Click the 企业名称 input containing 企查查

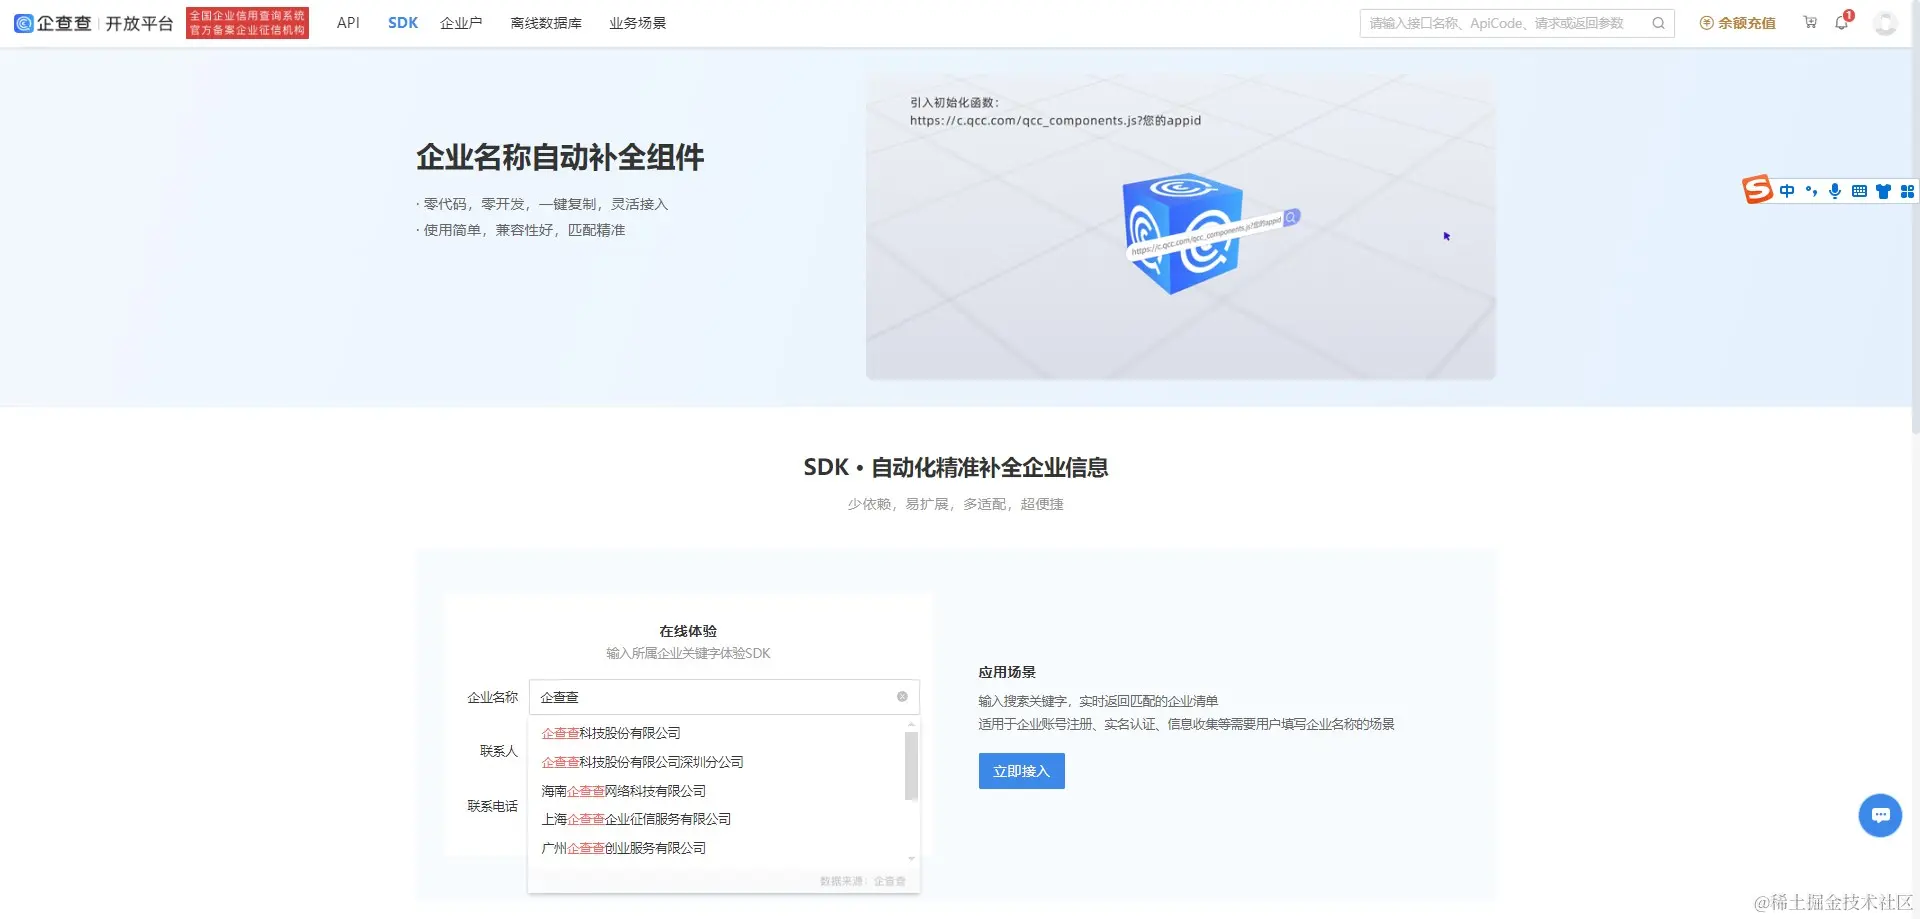click(724, 697)
